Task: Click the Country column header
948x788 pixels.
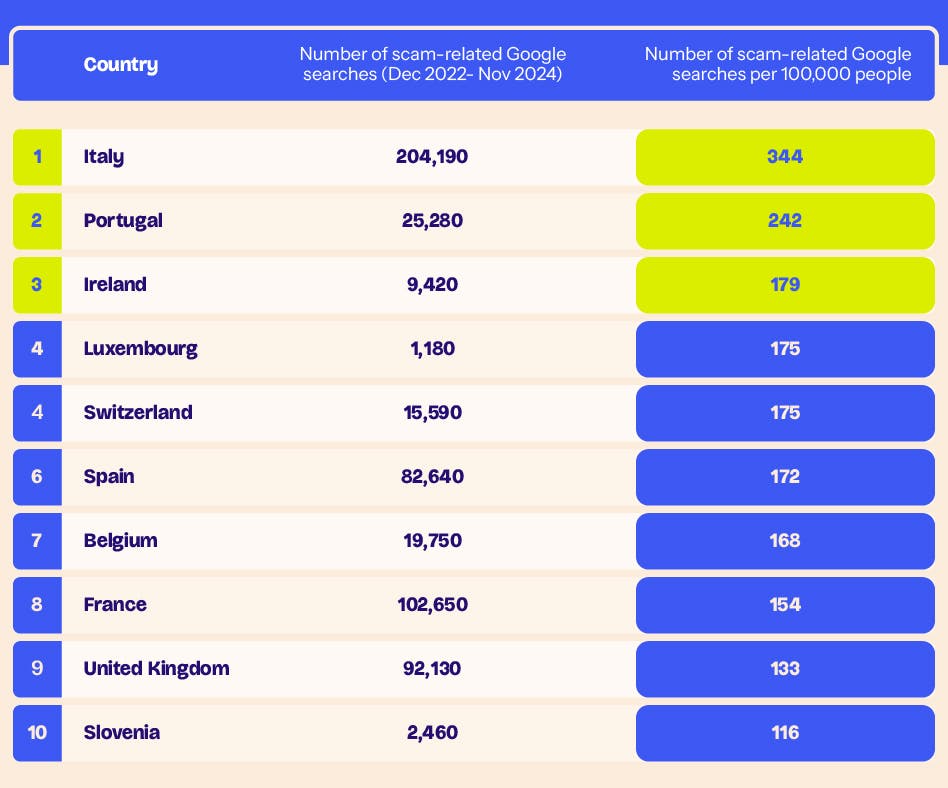Action: [x=121, y=65]
